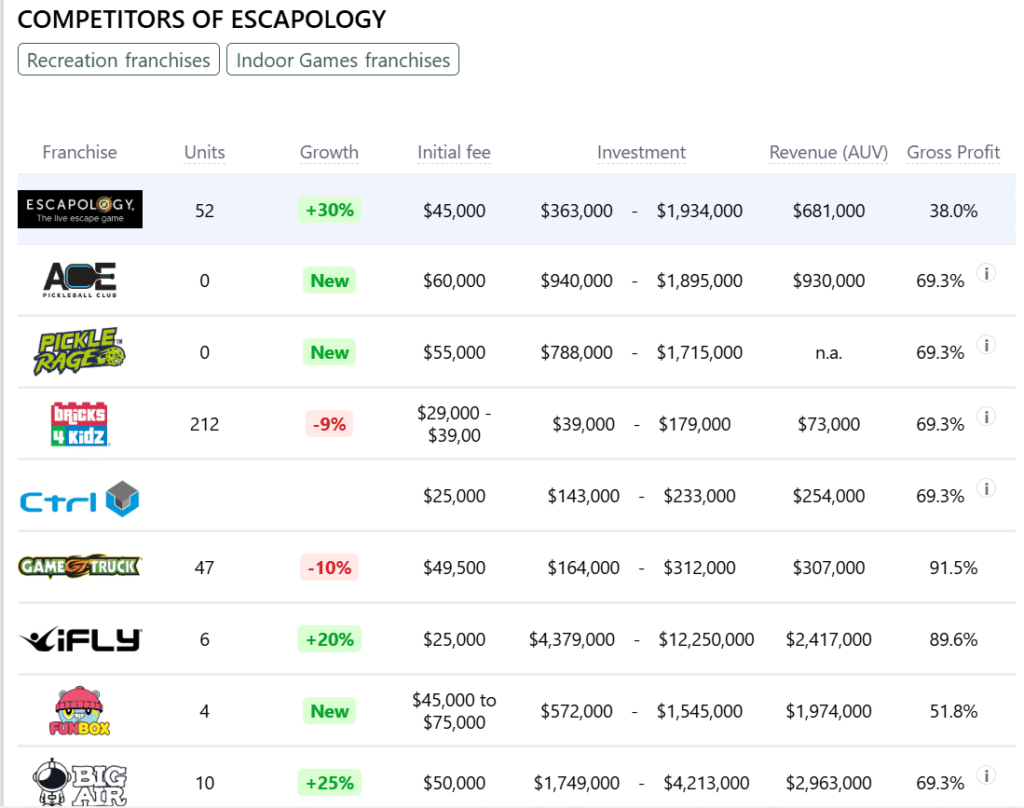Click info icon in Pickle Rage row
Viewport: 1024px width, 808px height.
click(x=986, y=344)
